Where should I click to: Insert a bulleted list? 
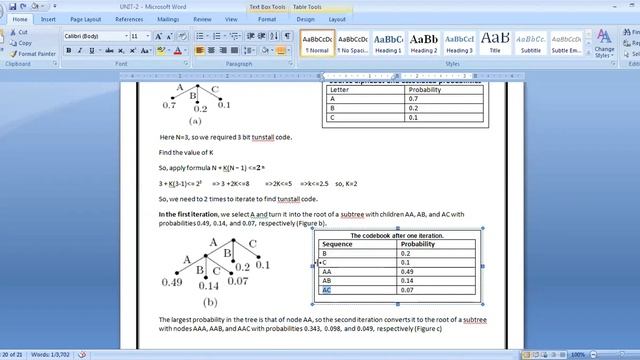click(x=201, y=36)
